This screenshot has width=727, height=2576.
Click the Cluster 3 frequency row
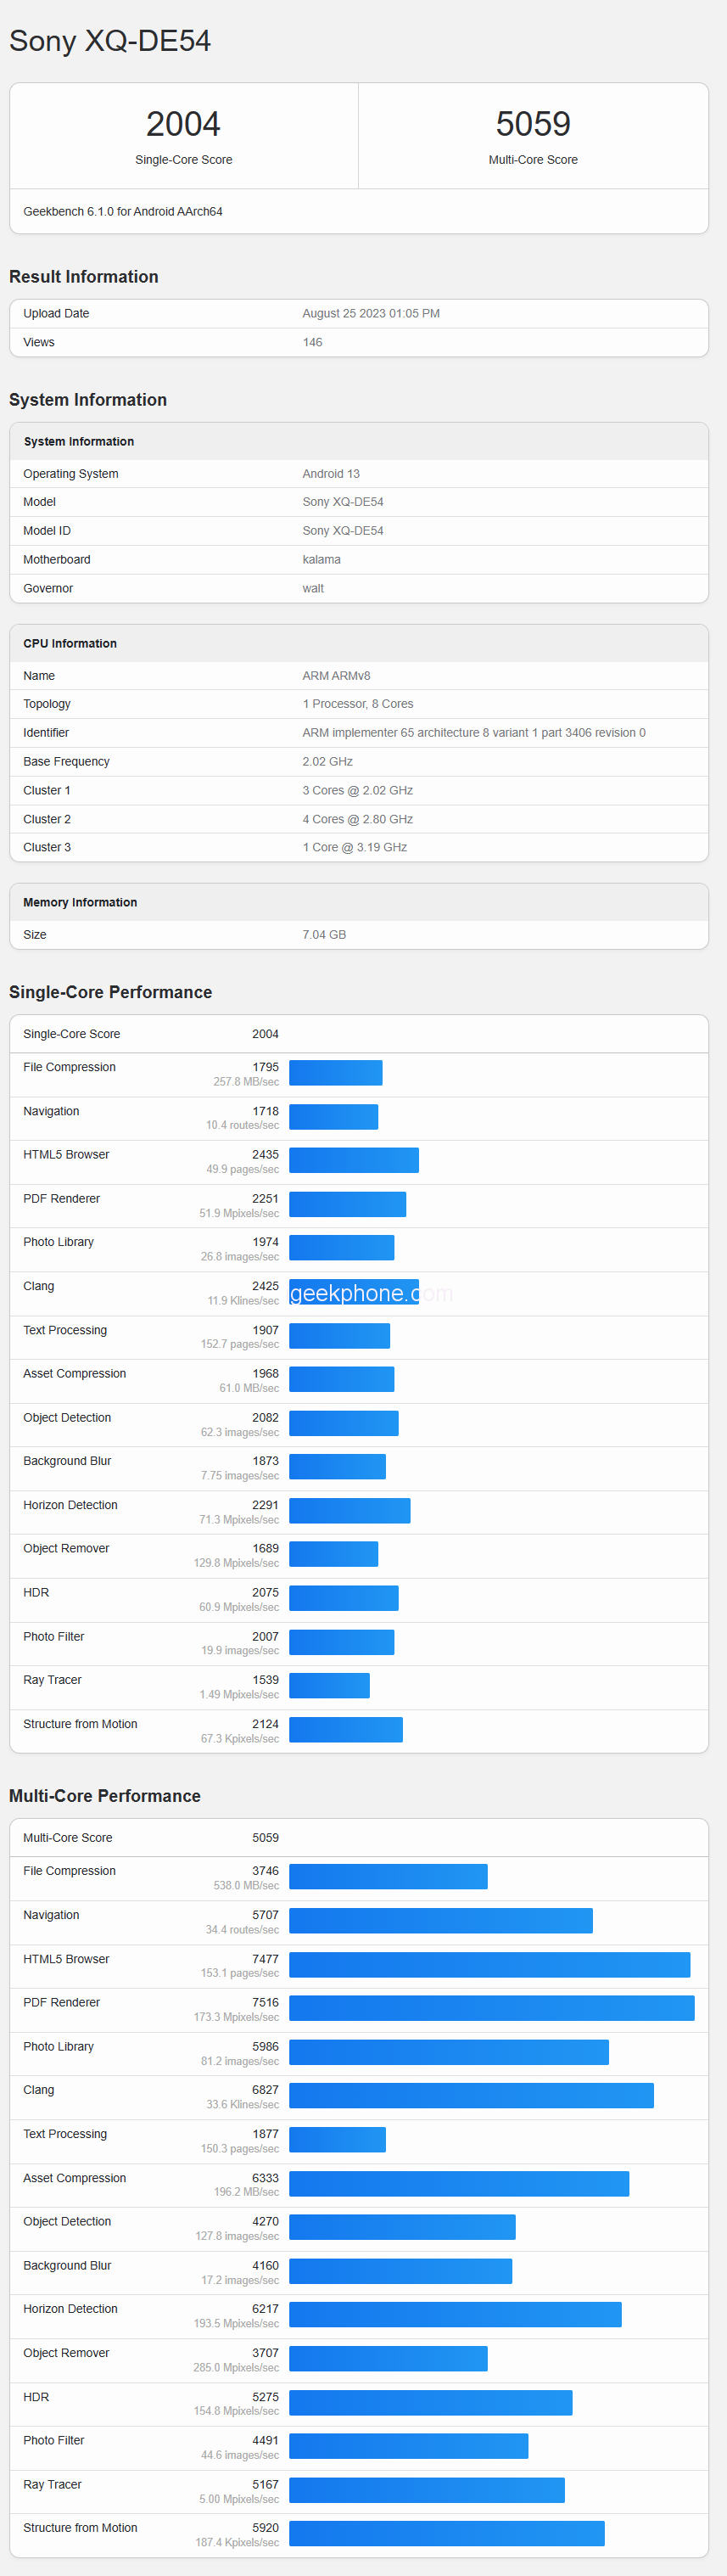(358, 848)
